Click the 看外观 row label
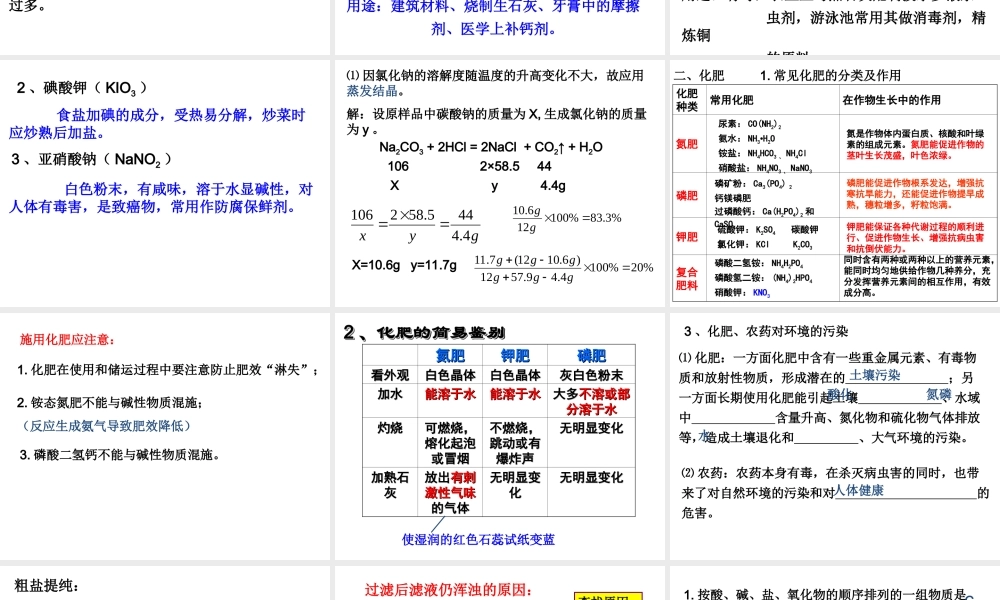The width and height of the screenshot is (1000, 600). click(x=390, y=375)
